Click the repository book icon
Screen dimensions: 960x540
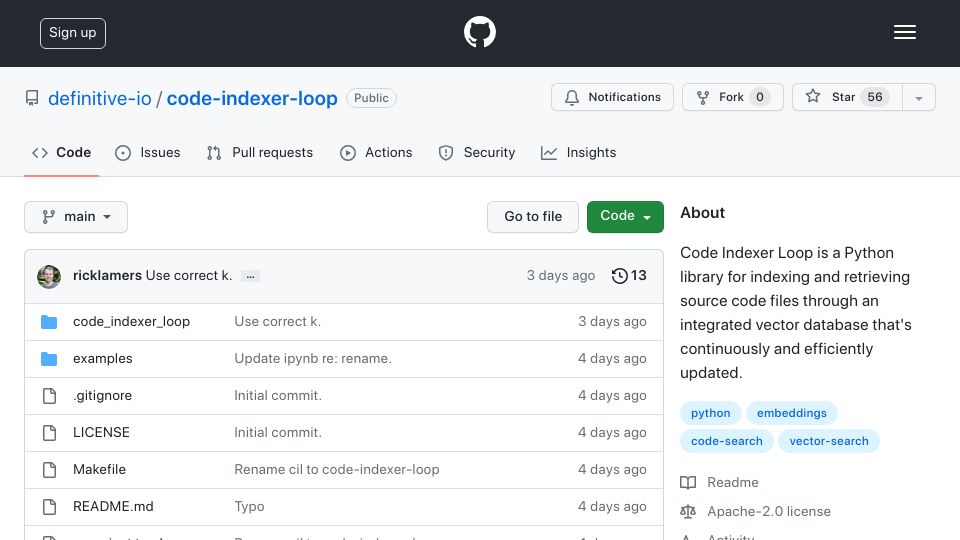tap(32, 98)
